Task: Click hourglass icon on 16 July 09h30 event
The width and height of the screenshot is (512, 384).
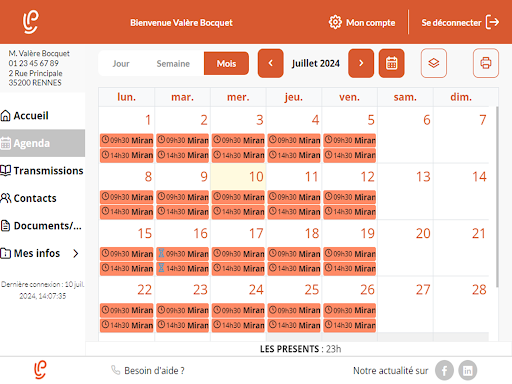Action: 161,253
